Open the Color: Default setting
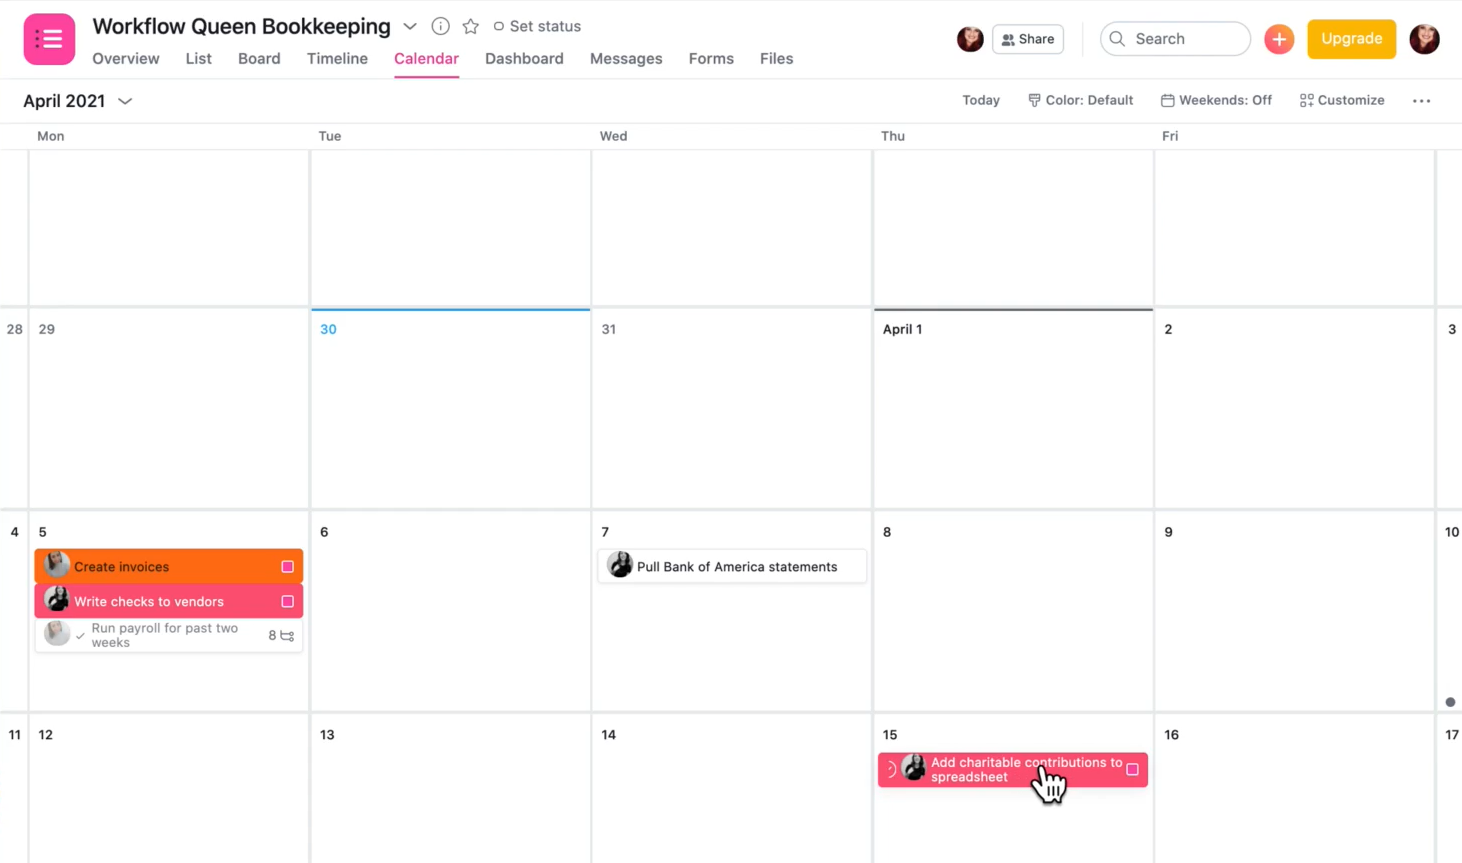The height and width of the screenshot is (863, 1462). [x=1080, y=100]
